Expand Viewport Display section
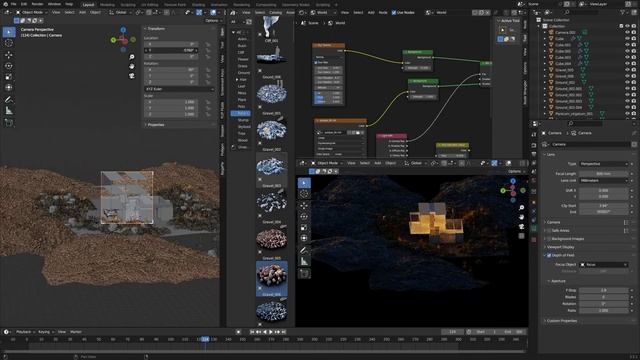This screenshot has height=360, width=640. coord(560,247)
